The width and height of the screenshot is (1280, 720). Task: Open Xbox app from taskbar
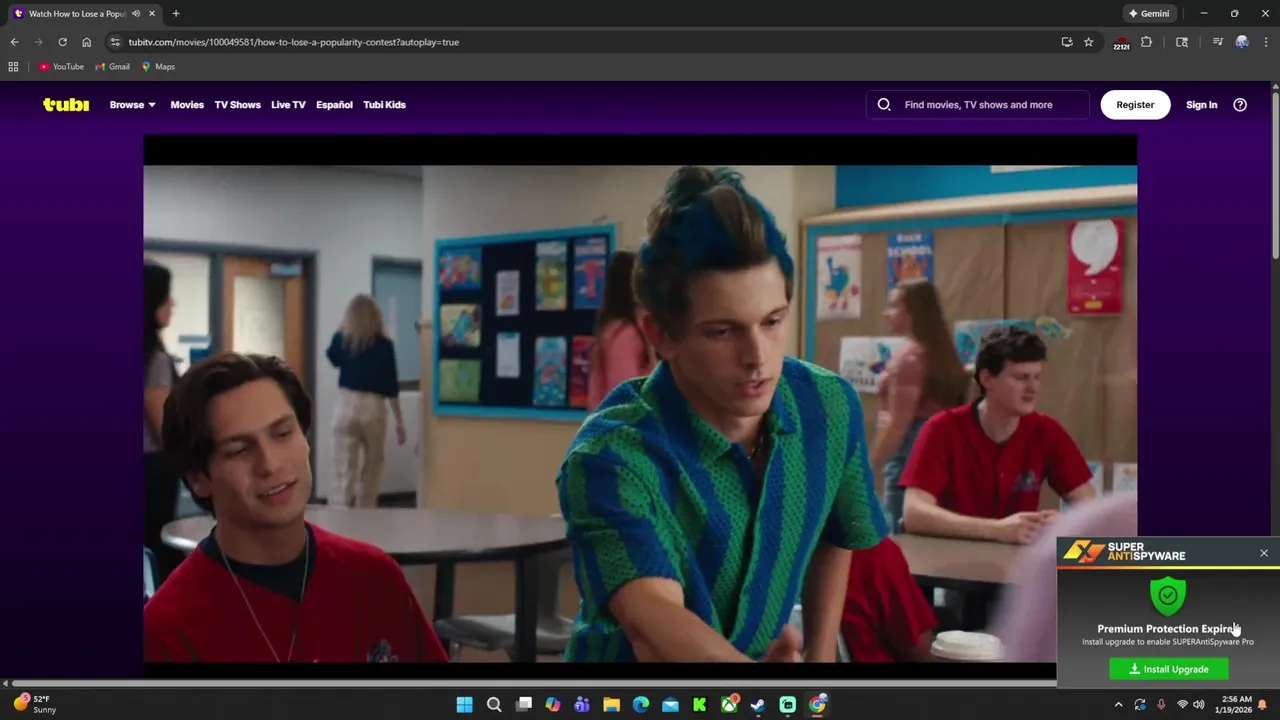[x=729, y=705]
